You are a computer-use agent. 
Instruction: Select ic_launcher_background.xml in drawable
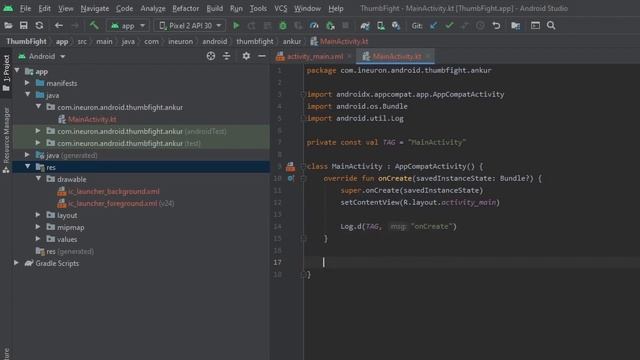click(114, 191)
